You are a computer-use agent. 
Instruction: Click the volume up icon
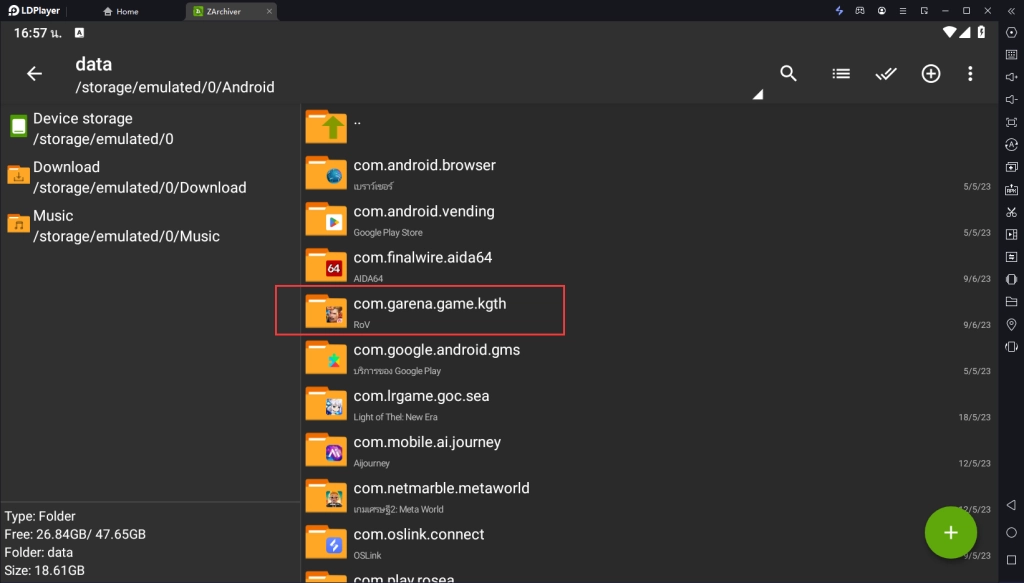point(1011,77)
